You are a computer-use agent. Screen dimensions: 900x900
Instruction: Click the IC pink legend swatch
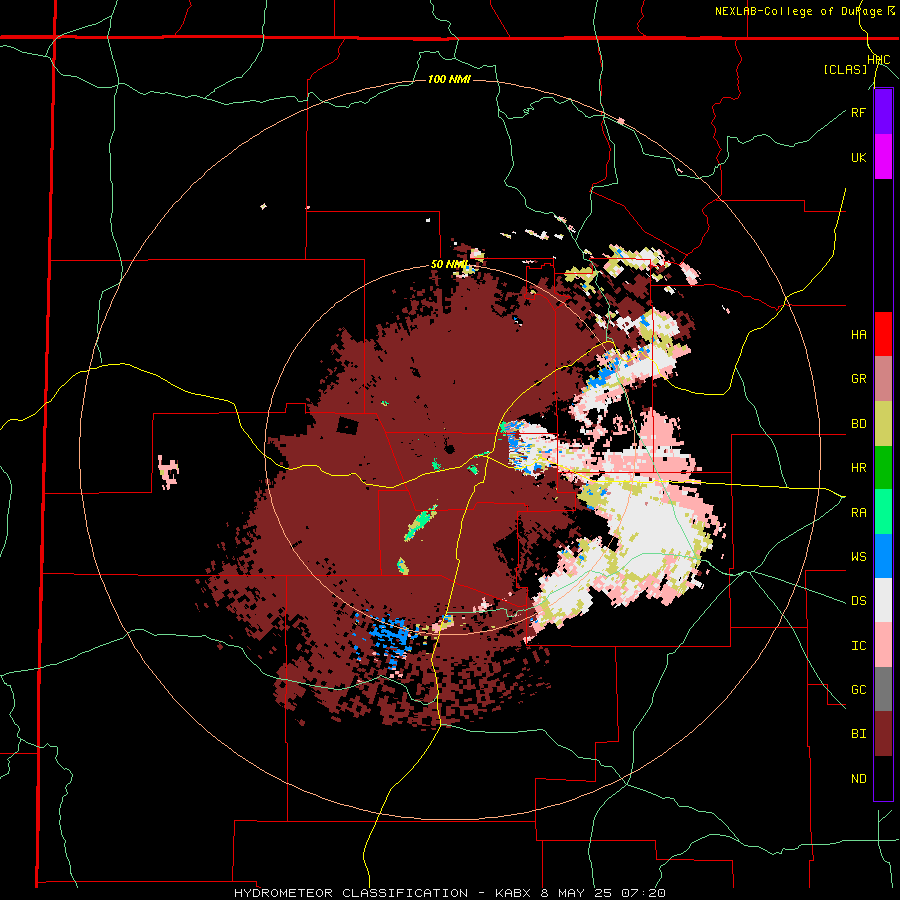[883, 645]
